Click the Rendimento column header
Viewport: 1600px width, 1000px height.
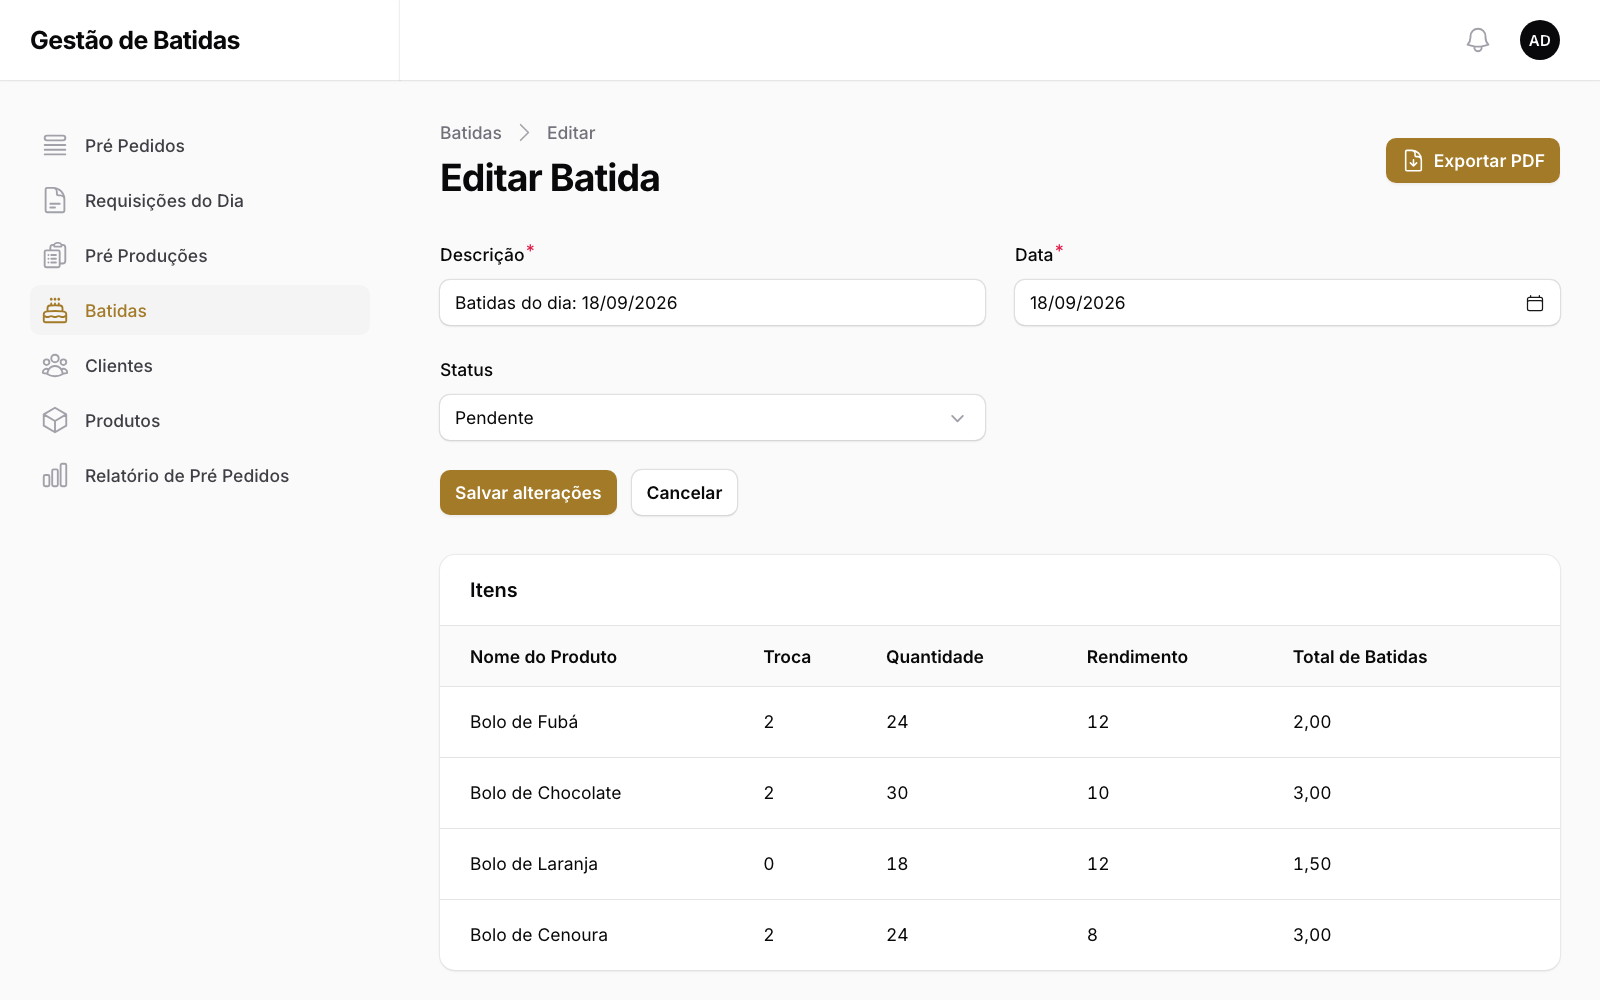tap(1137, 657)
